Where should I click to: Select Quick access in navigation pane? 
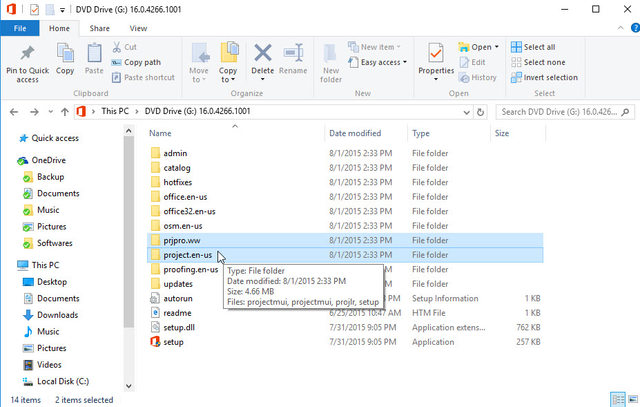[x=55, y=138]
